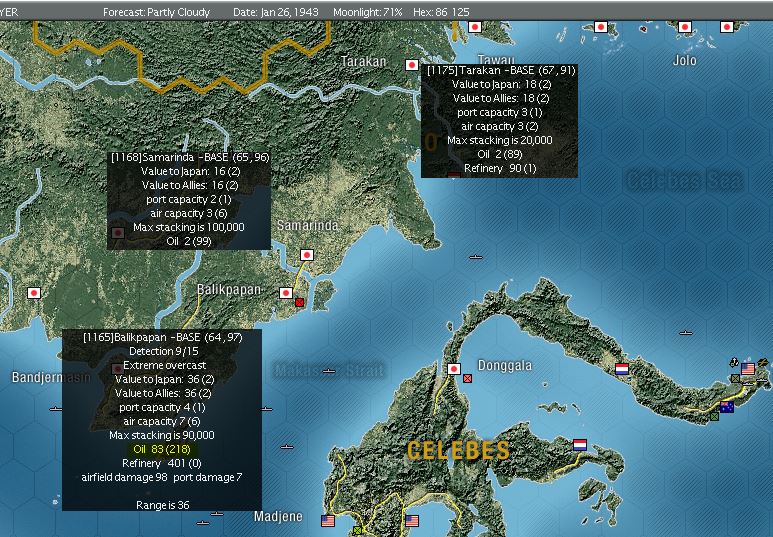The height and width of the screenshot is (537, 773).
Task: Select the Japanese base flag under Samarinda label
Action: click(x=307, y=255)
